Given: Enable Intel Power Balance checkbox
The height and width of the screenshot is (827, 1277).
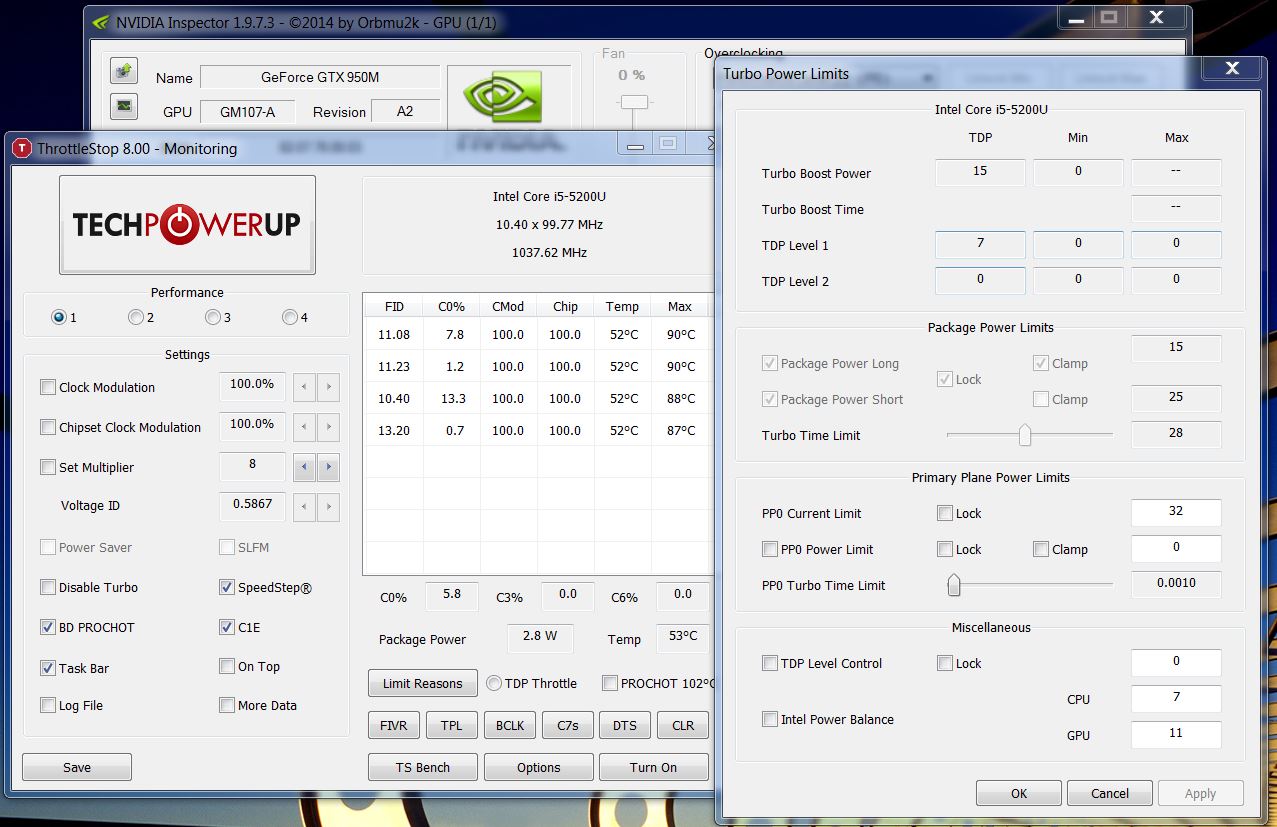Looking at the screenshot, I should click(x=770, y=719).
